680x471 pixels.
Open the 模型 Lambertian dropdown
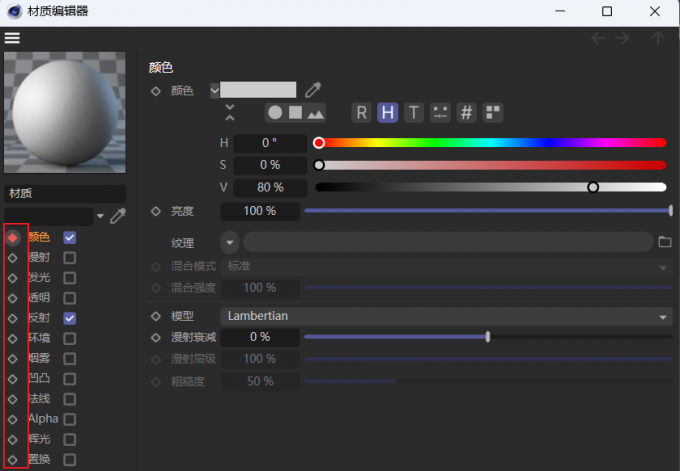[447, 316]
